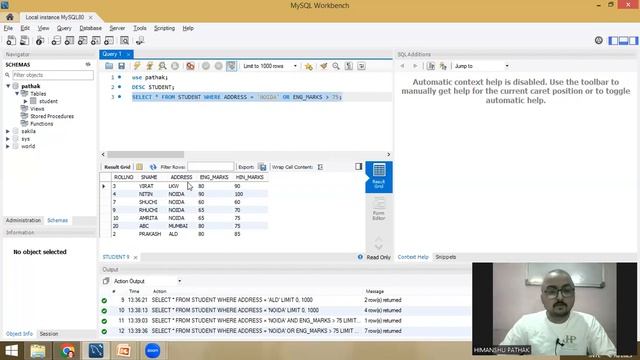Toggle the right sidebar panel visibility
This screenshot has width=640, height=360.
[633, 40]
